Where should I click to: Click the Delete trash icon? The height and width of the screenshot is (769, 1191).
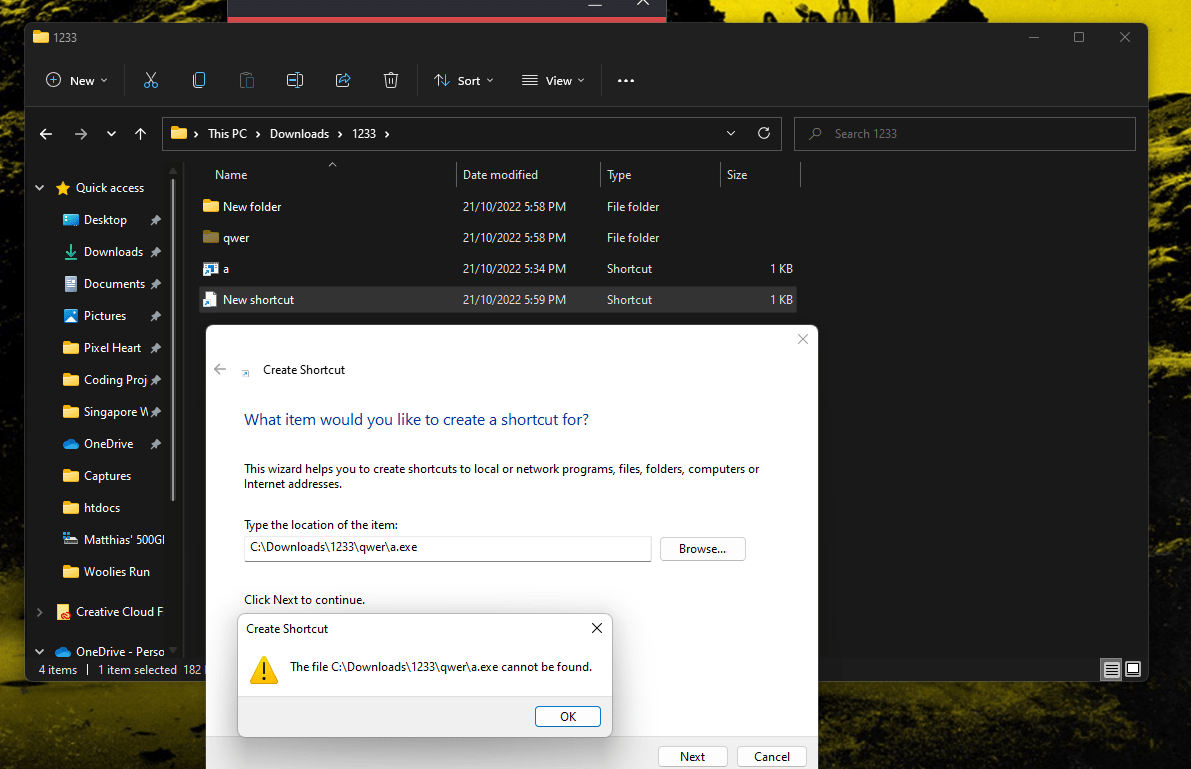coord(390,80)
